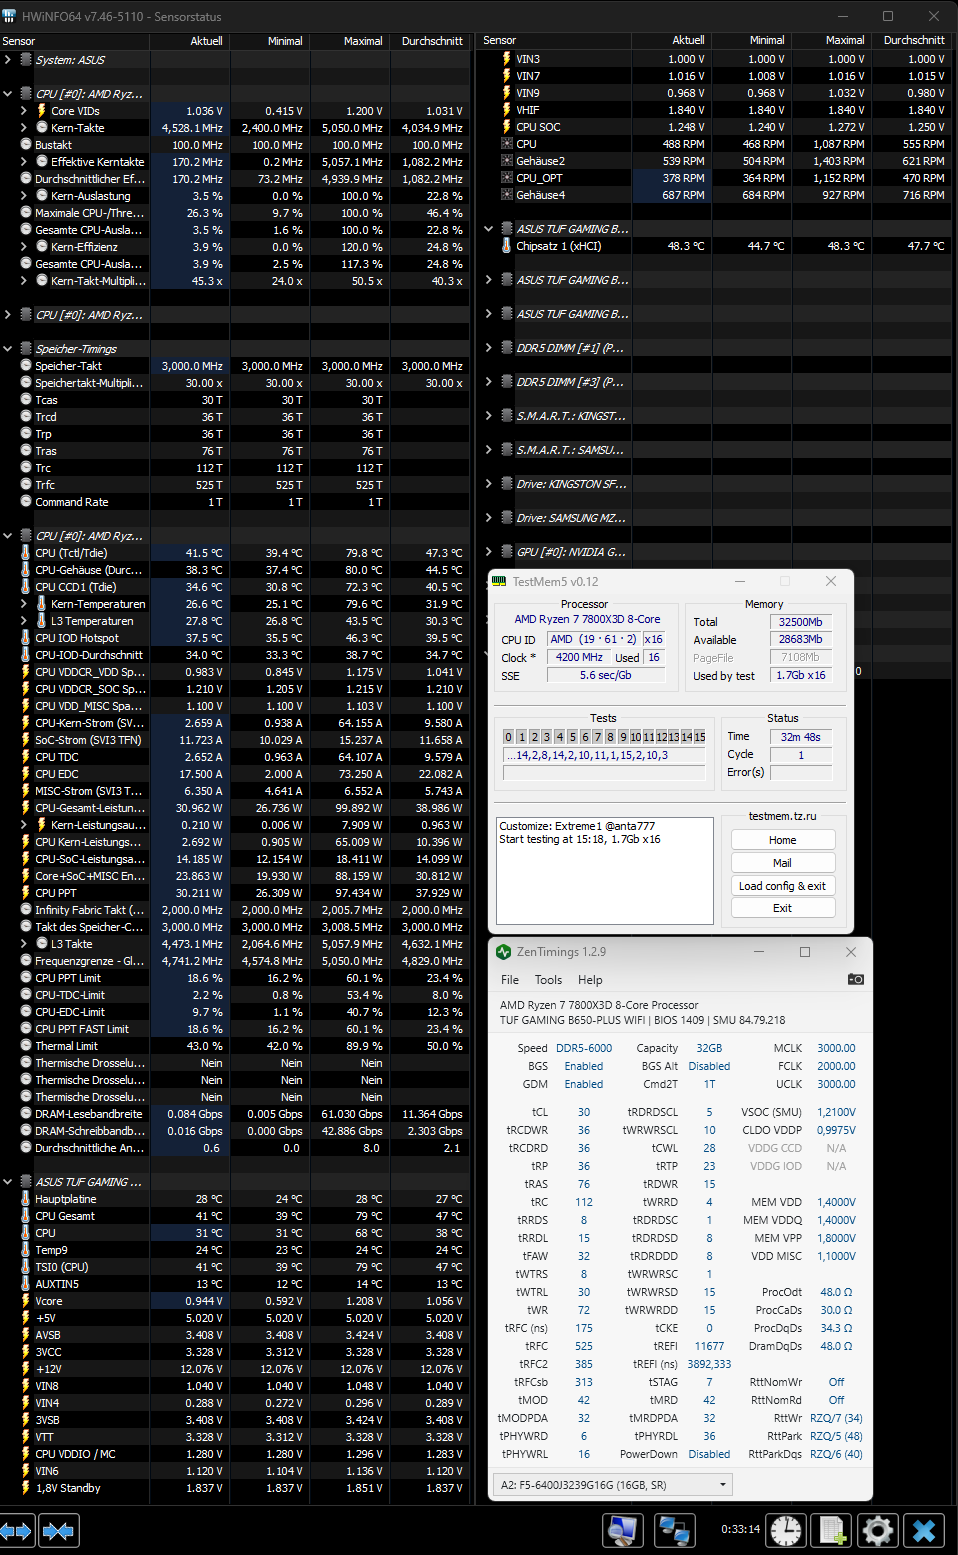Expand the Core VIDs row
Screen dimensions: 958x1555
24,111
